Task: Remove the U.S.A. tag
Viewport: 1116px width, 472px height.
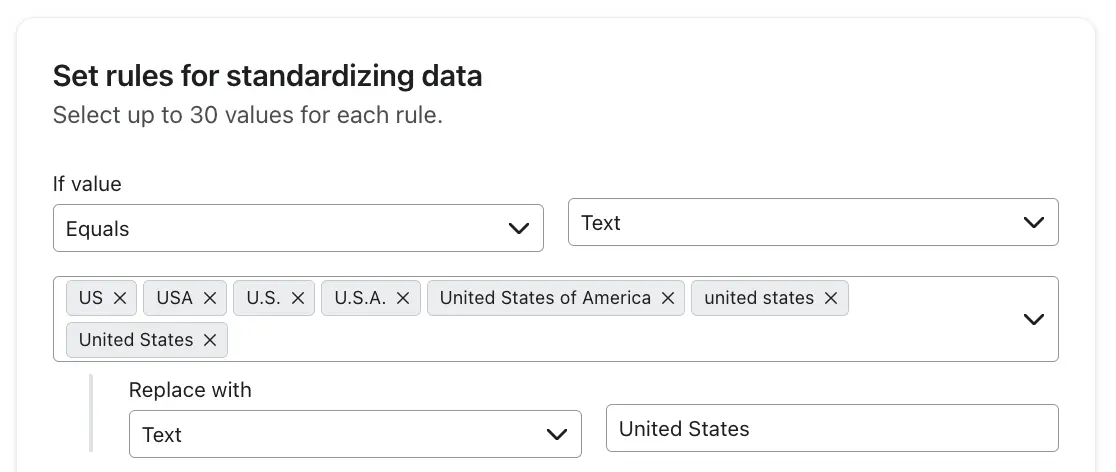Action: pos(403,298)
